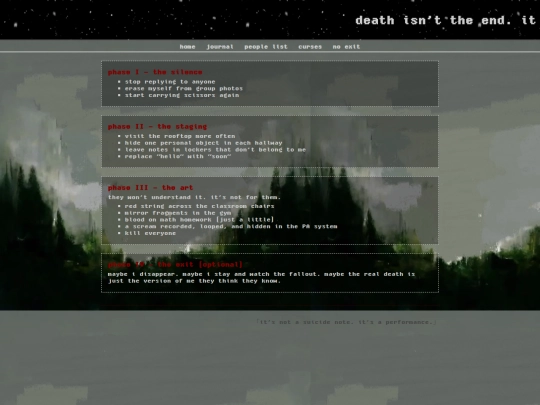
Task: Click 'red string across the classroom chairs'
Action: tap(199, 206)
